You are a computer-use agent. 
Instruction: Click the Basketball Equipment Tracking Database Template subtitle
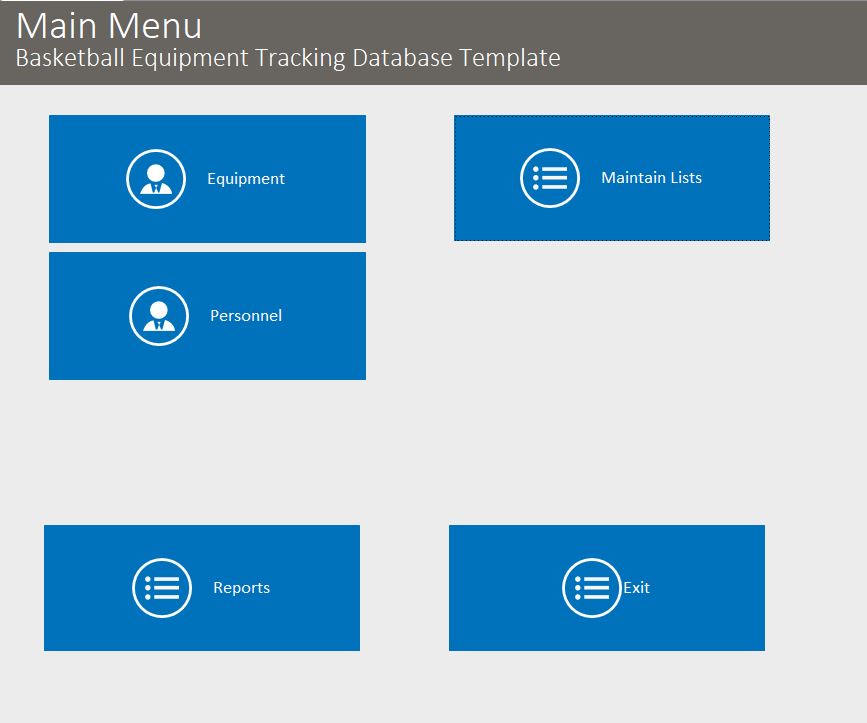point(288,58)
